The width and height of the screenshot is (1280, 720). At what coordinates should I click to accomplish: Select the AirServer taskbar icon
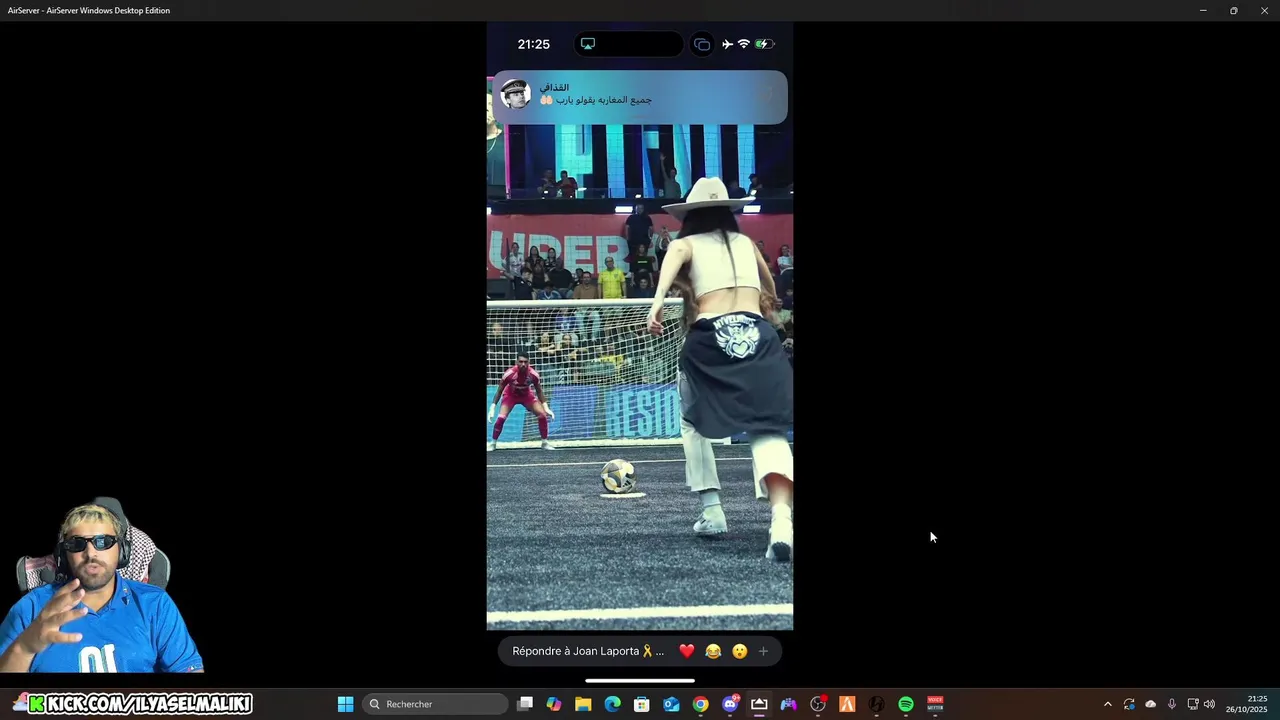coord(759,704)
